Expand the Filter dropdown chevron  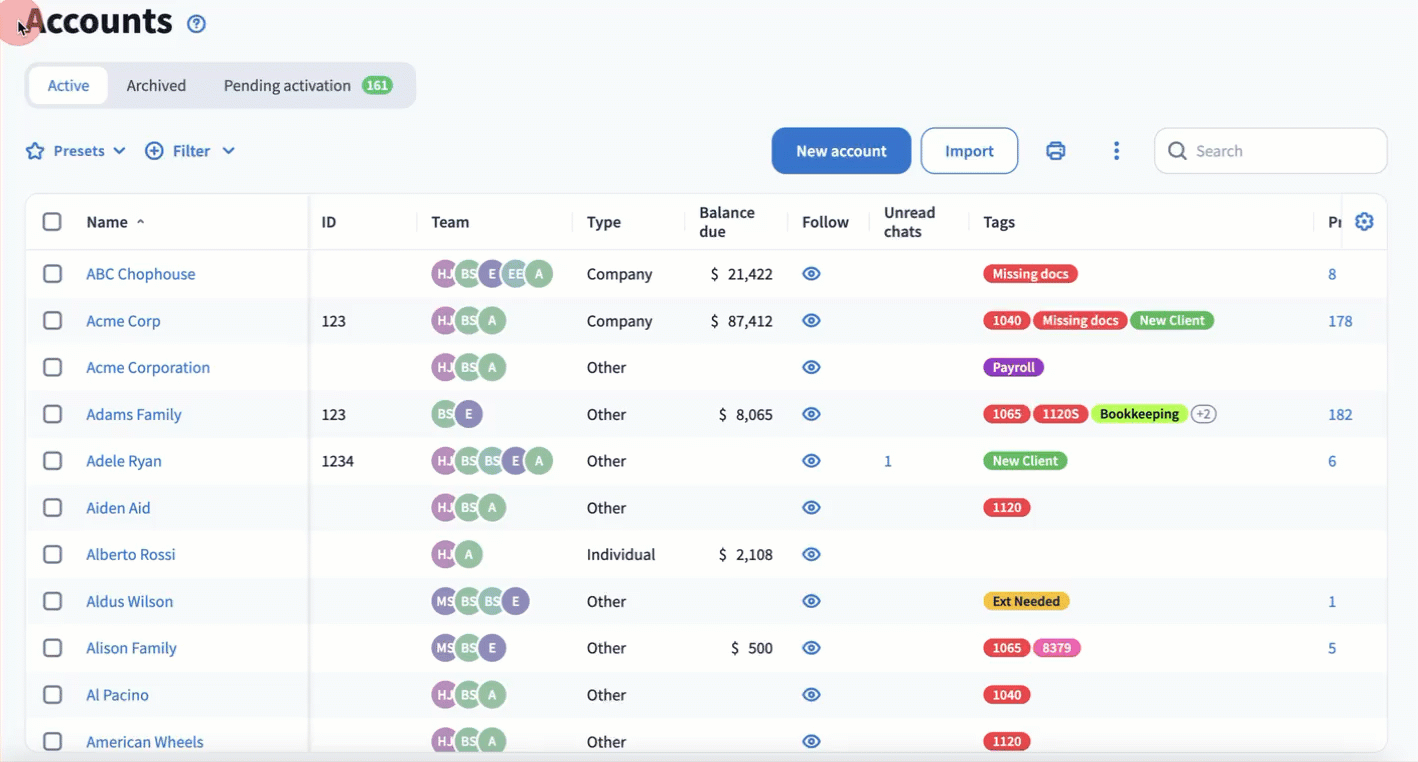[228, 151]
